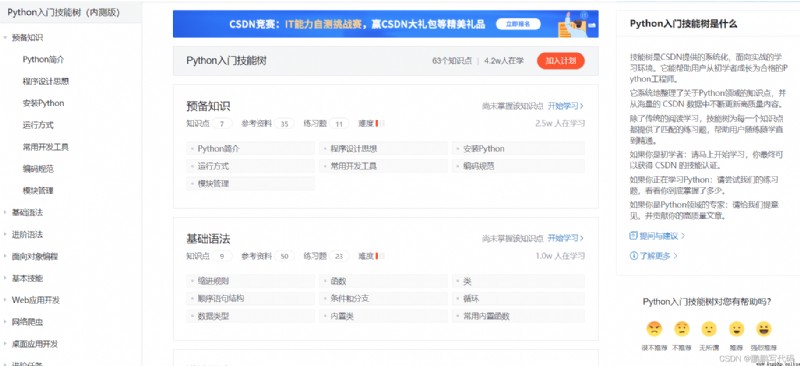Image resolution: width=800 pixels, height=366 pixels.
Task: Collapse the 预备知识 section in the sidebar
Action: click(5, 38)
